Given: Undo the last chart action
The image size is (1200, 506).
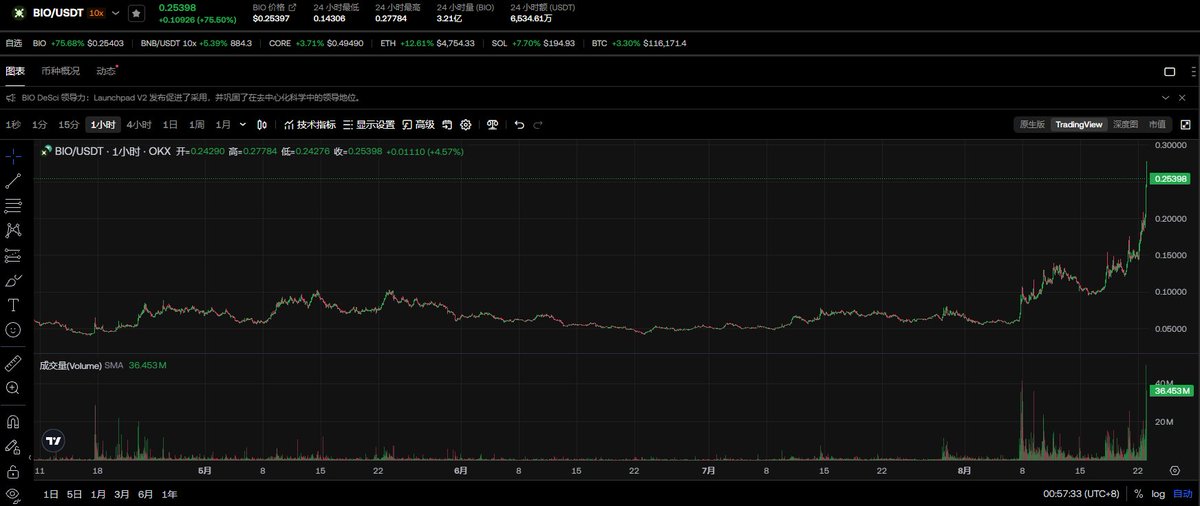Looking at the screenshot, I should [x=519, y=125].
